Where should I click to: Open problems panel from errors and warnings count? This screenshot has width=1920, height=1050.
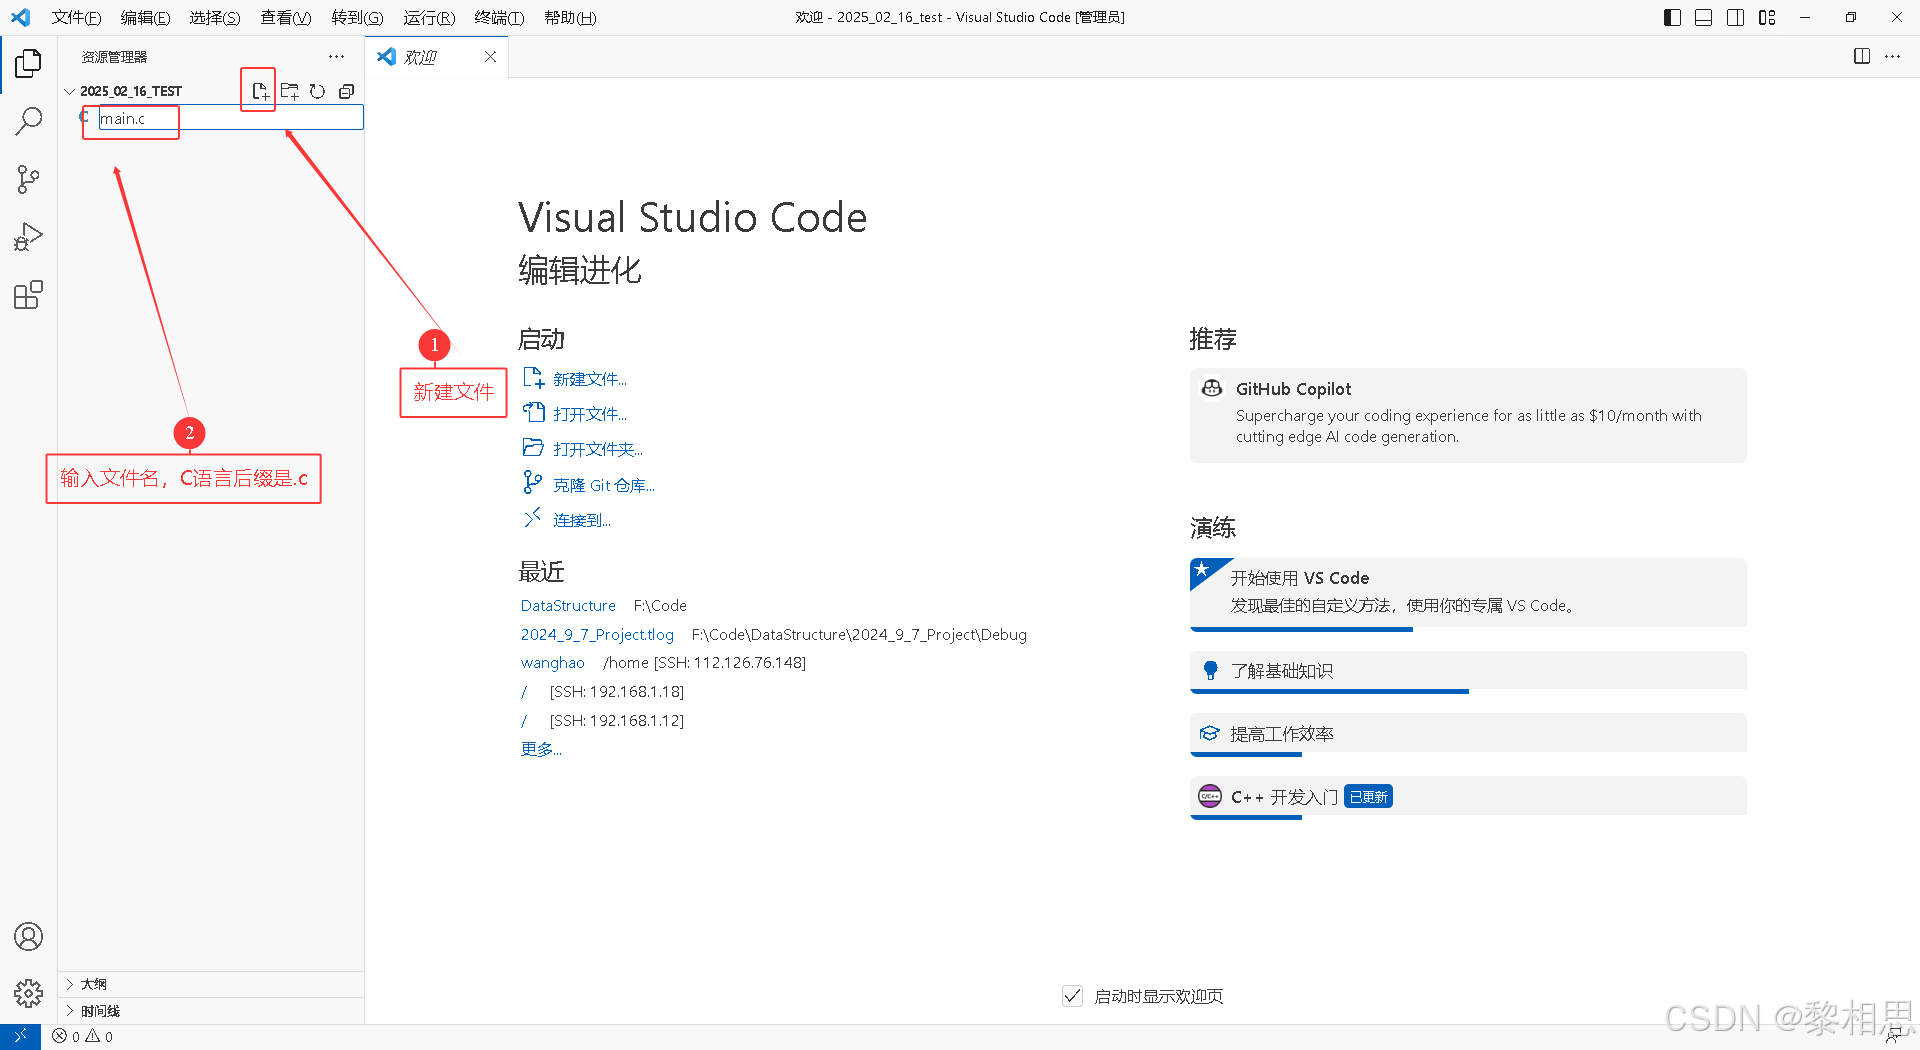point(82,1036)
